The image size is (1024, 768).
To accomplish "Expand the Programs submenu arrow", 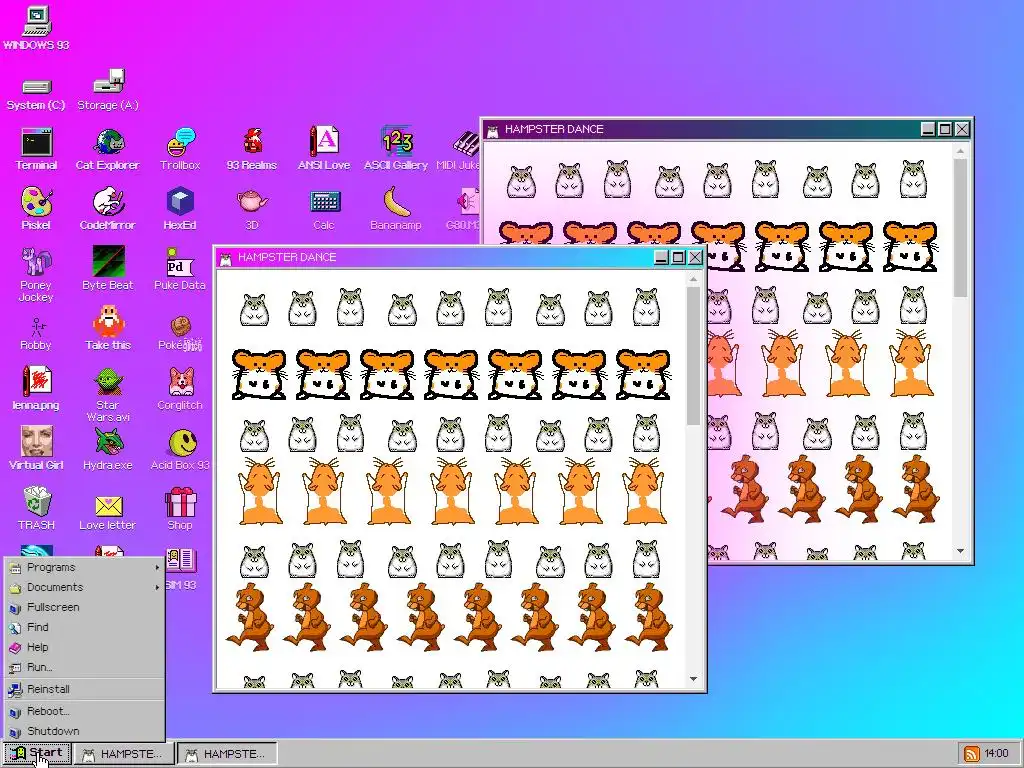I will pos(157,568).
